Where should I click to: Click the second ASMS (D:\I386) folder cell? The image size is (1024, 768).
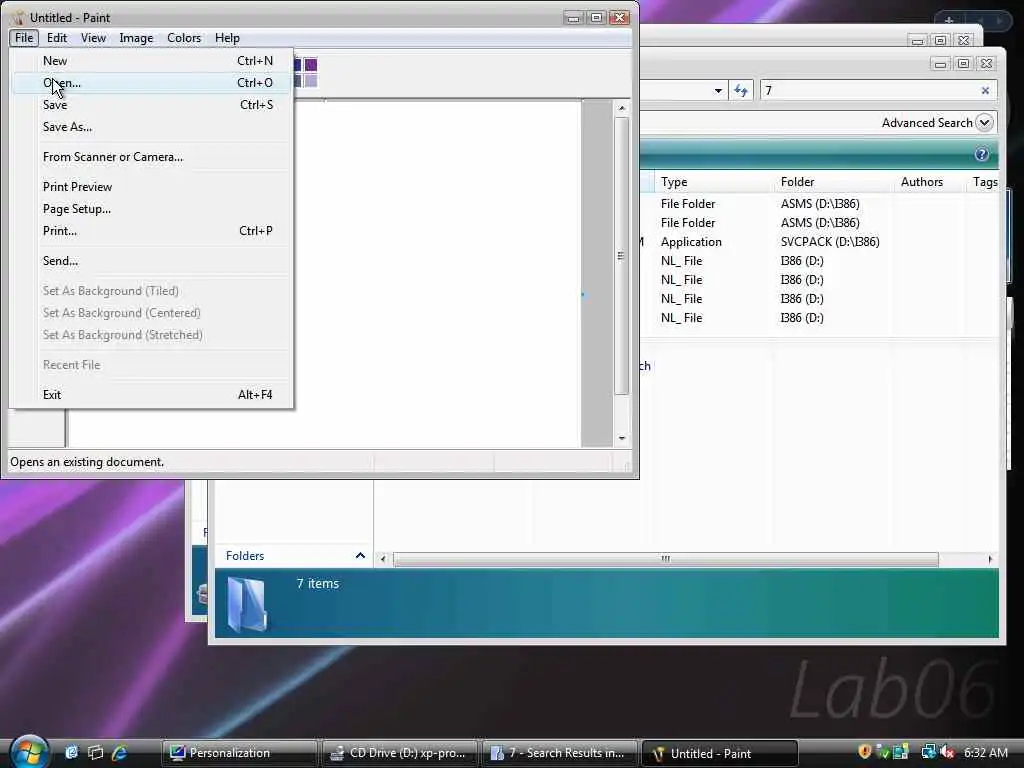(820, 223)
